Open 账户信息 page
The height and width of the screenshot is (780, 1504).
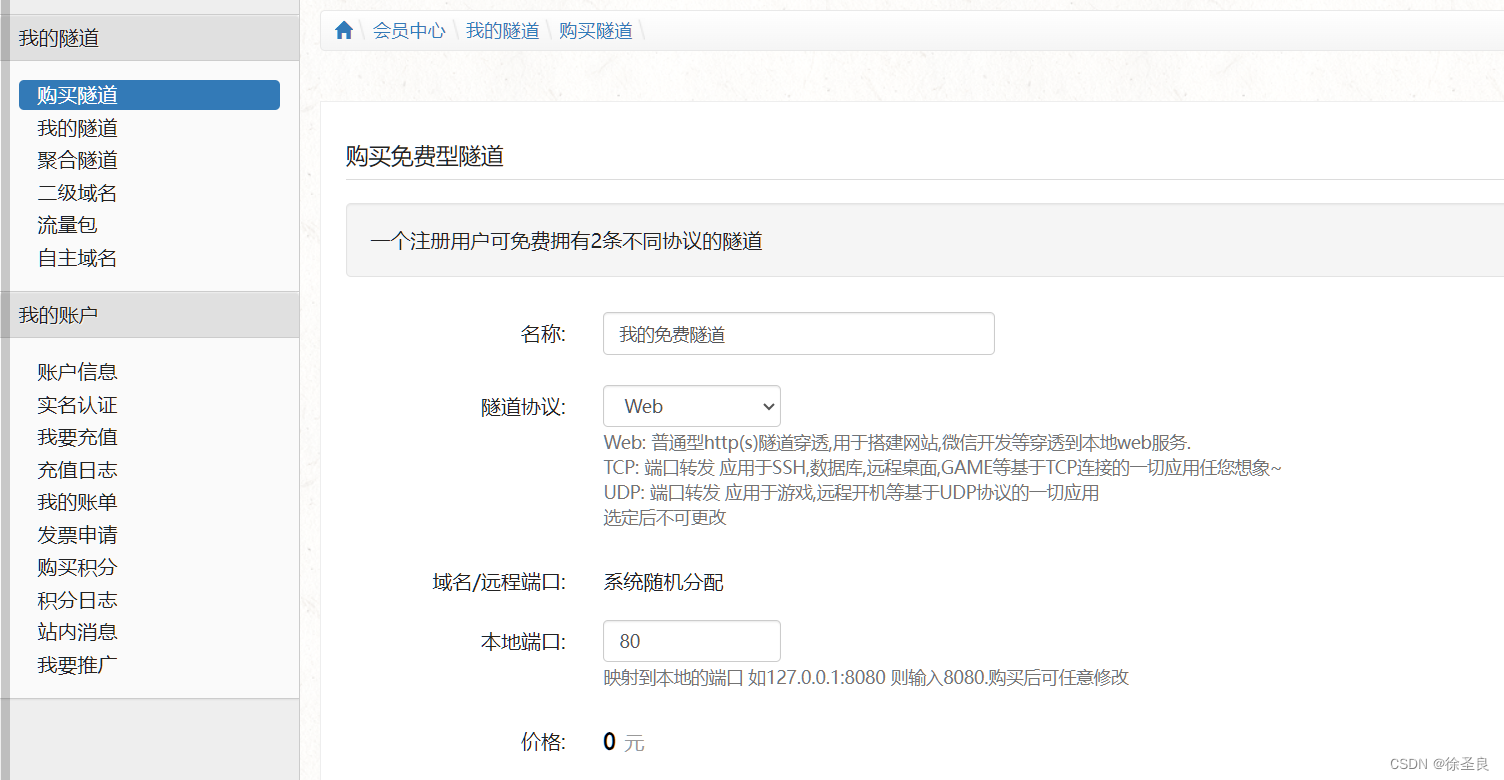78,372
